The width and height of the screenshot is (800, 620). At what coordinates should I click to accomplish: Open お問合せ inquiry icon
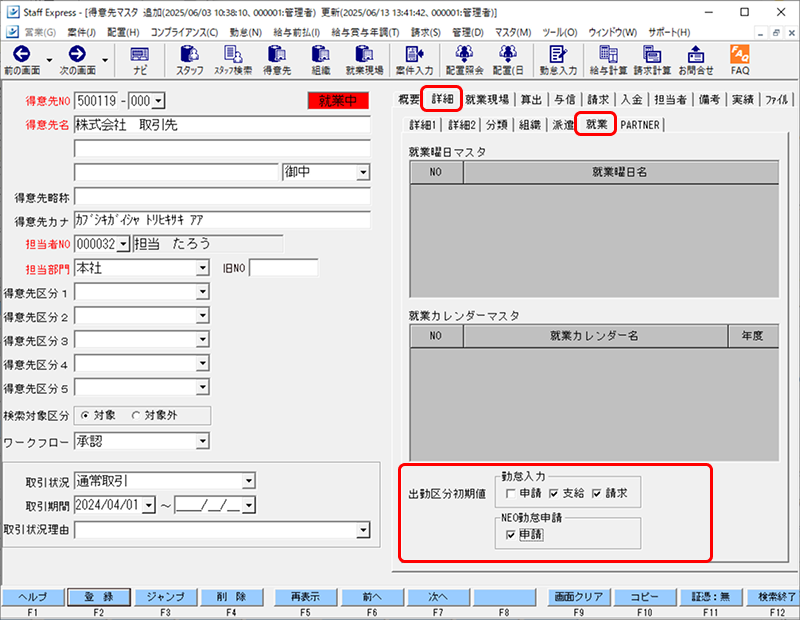tap(696, 60)
